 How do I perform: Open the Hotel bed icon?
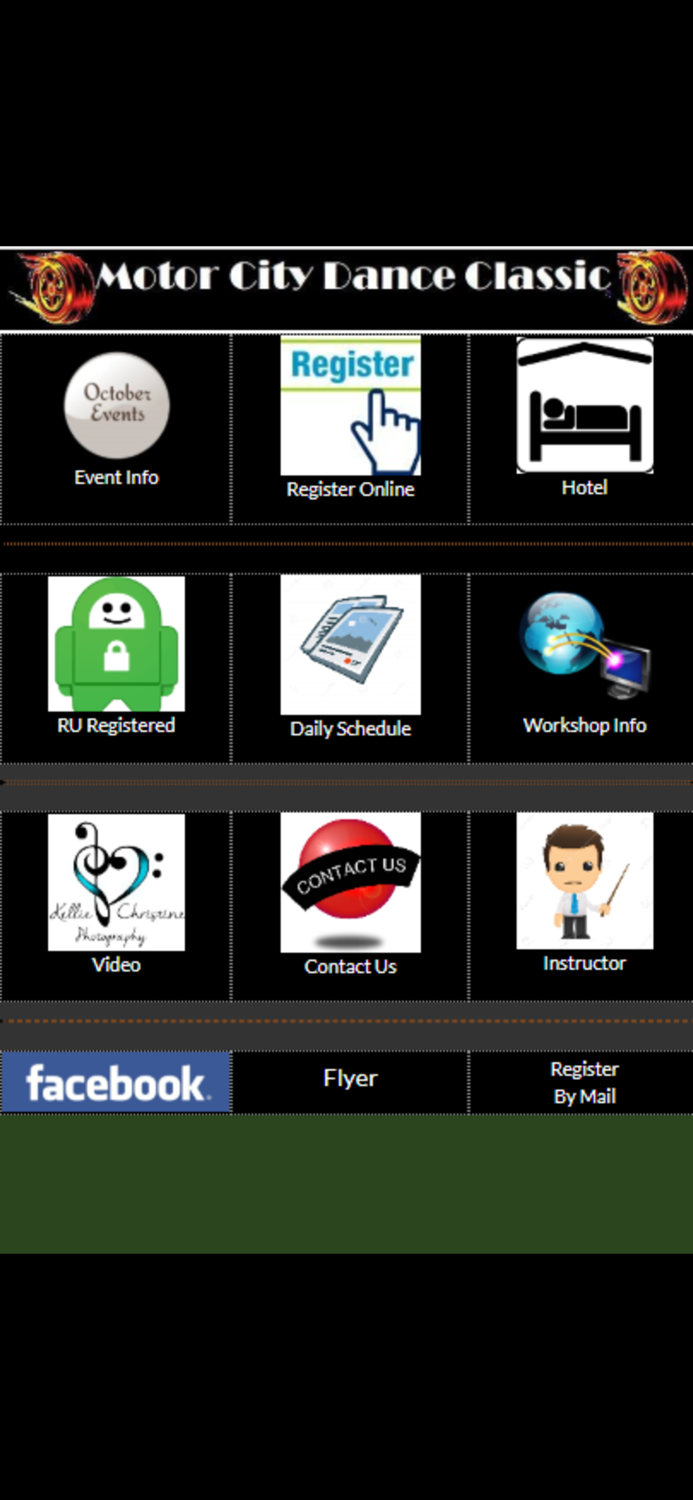coord(585,405)
